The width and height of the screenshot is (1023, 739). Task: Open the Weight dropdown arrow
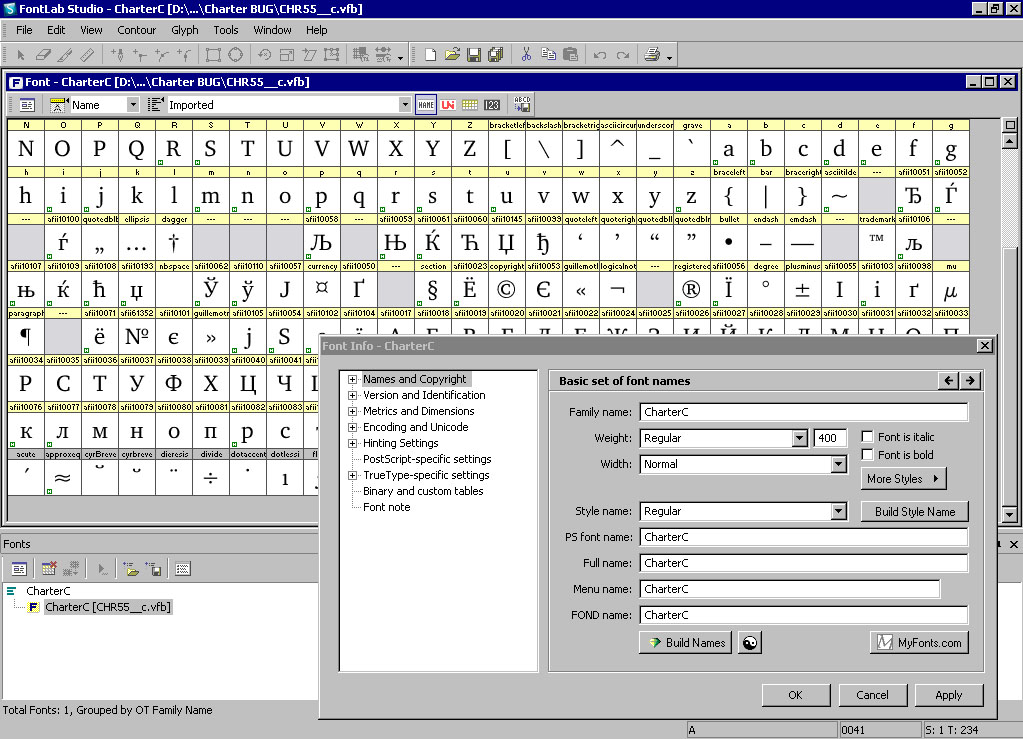tap(799, 438)
